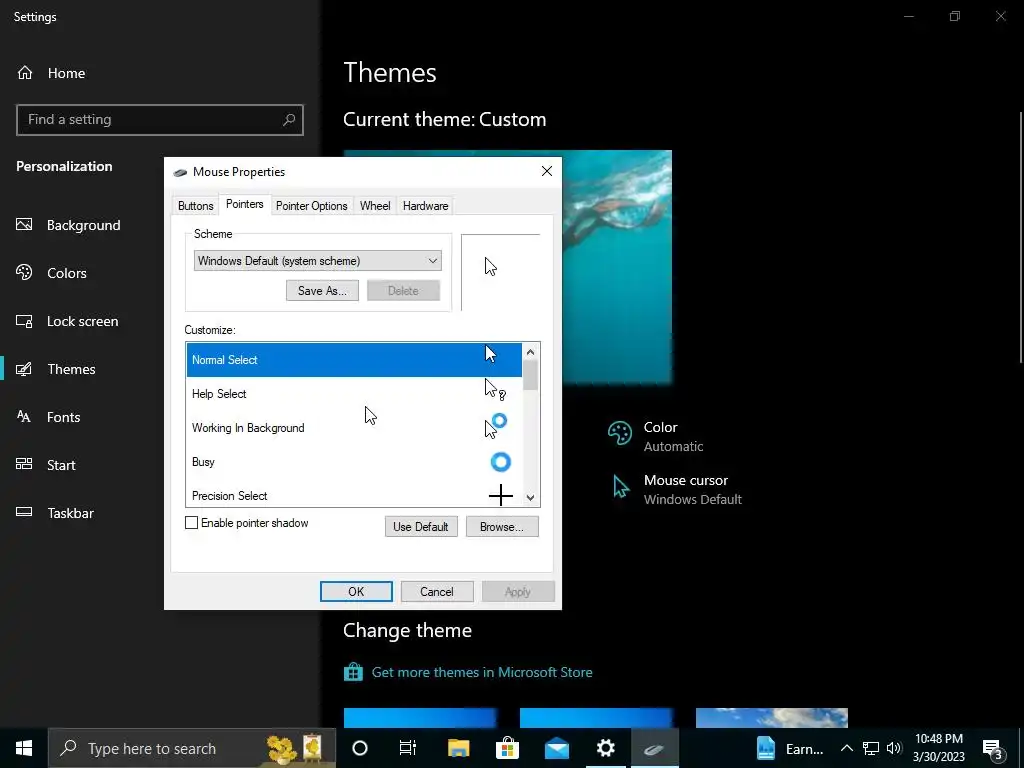Click the Customize list scroll down arrow

tap(530, 498)
